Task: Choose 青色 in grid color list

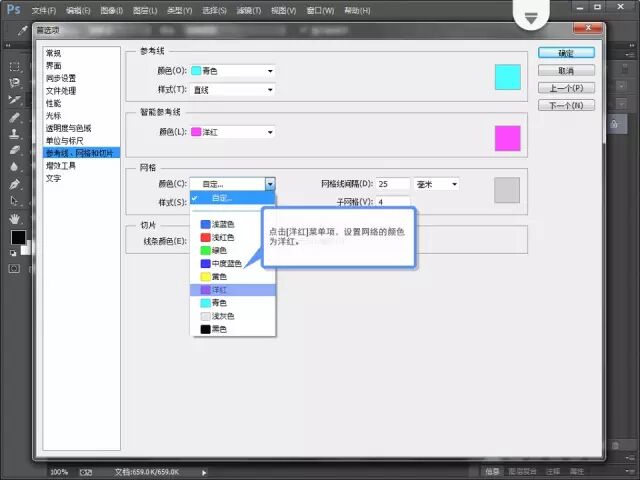Action: (x=233, y=303)
